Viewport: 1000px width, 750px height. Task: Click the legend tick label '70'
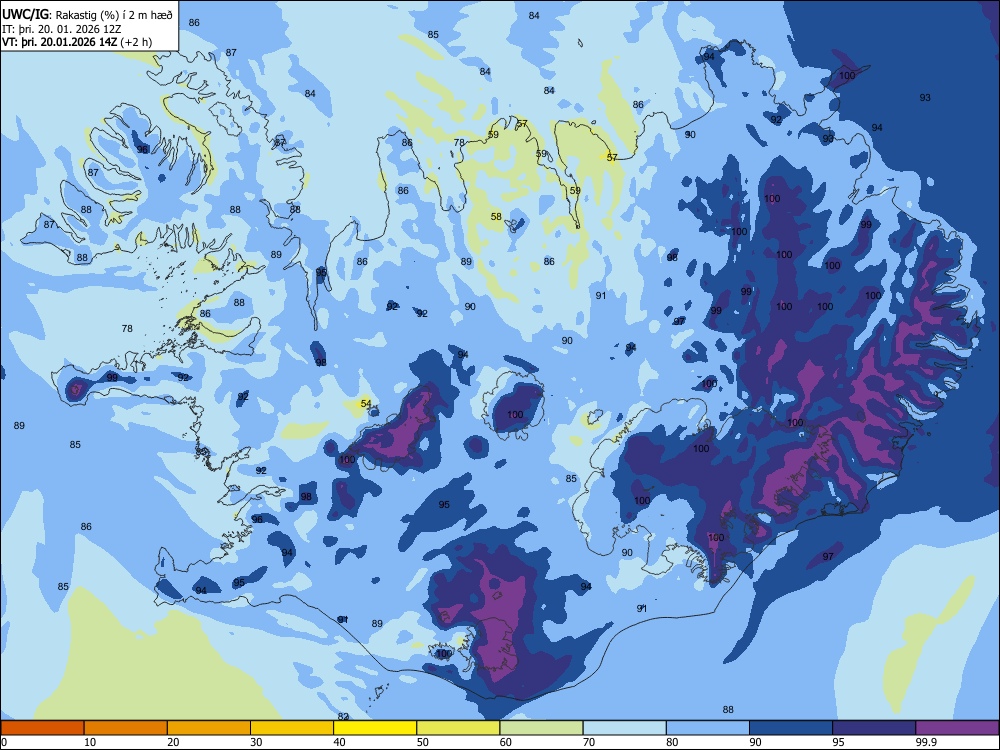coord(589,742)
